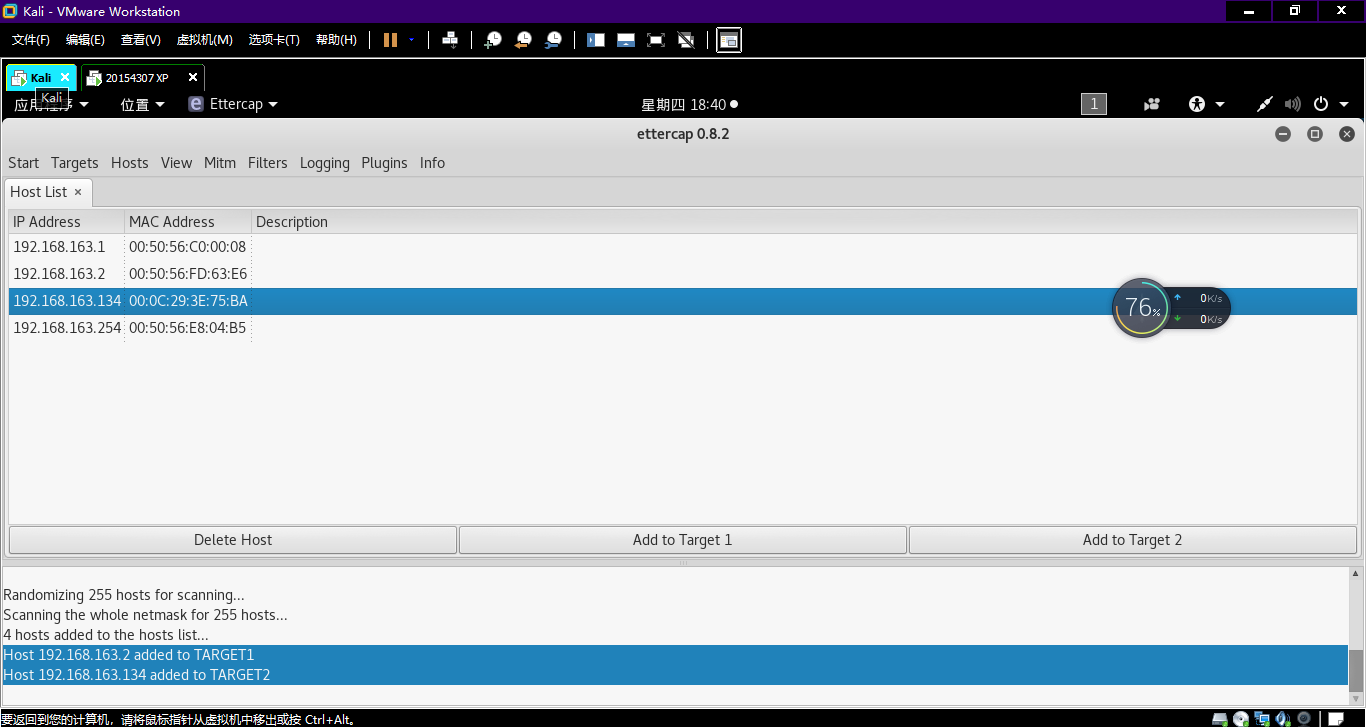The height and width of the screenshot is (728, 1366).
Task: Toggle the VMware sidebar library view
Action: (x=596, y=40)
